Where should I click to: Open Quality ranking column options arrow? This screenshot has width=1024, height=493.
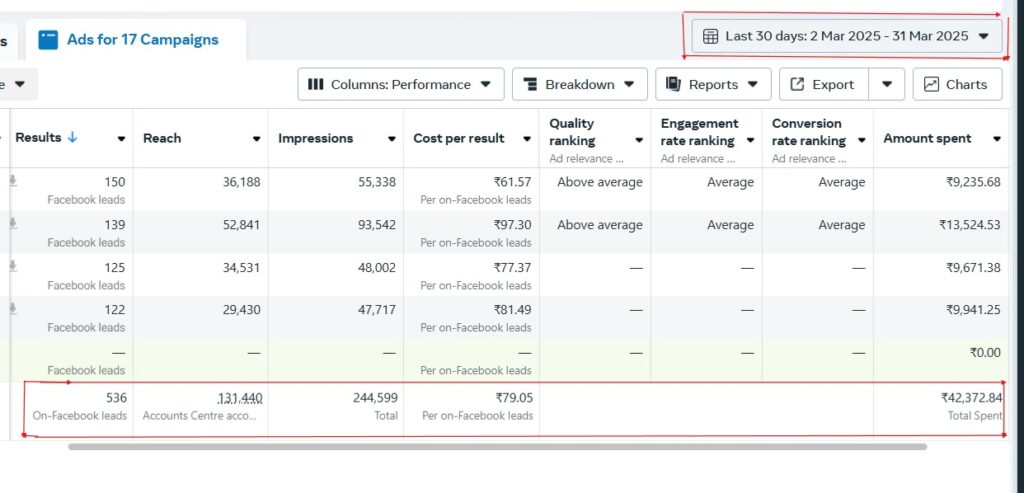pos(639,141)
